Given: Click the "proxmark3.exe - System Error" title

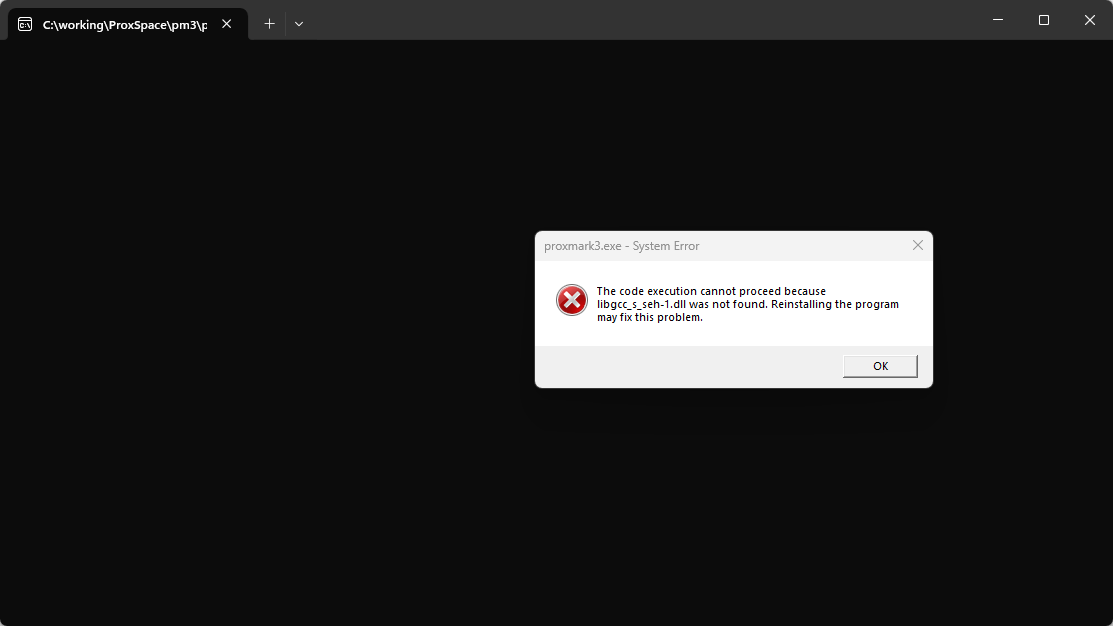Looking at the screenshot, I should click(622, 246).
